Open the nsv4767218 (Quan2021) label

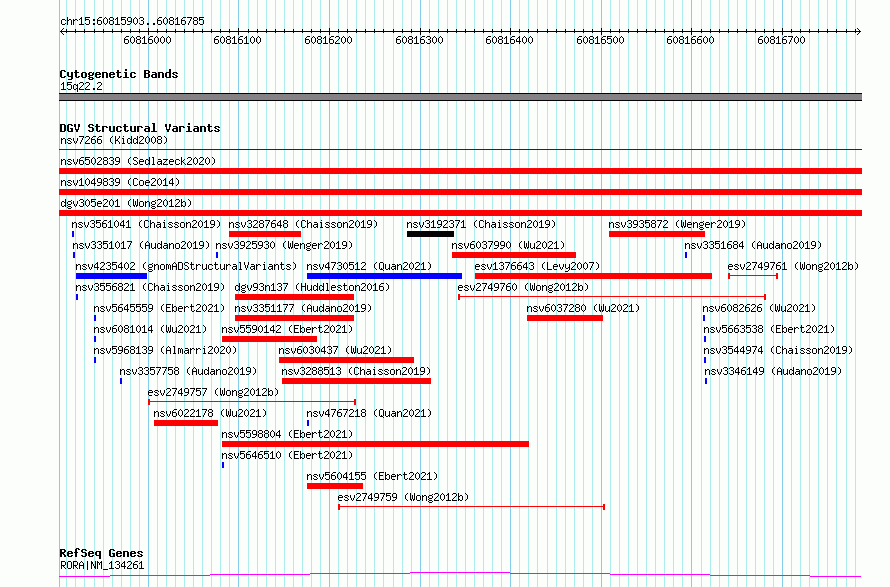coord(369,413)
